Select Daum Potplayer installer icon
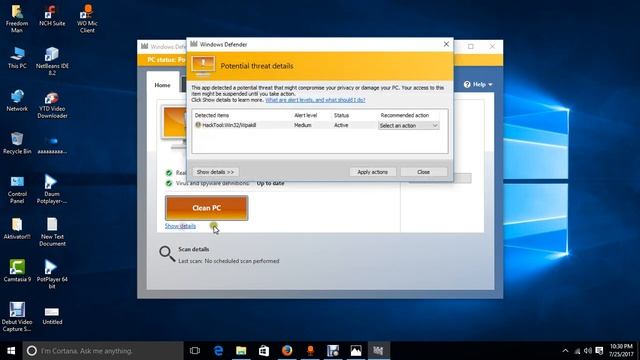640x360 pixels. 52,189
